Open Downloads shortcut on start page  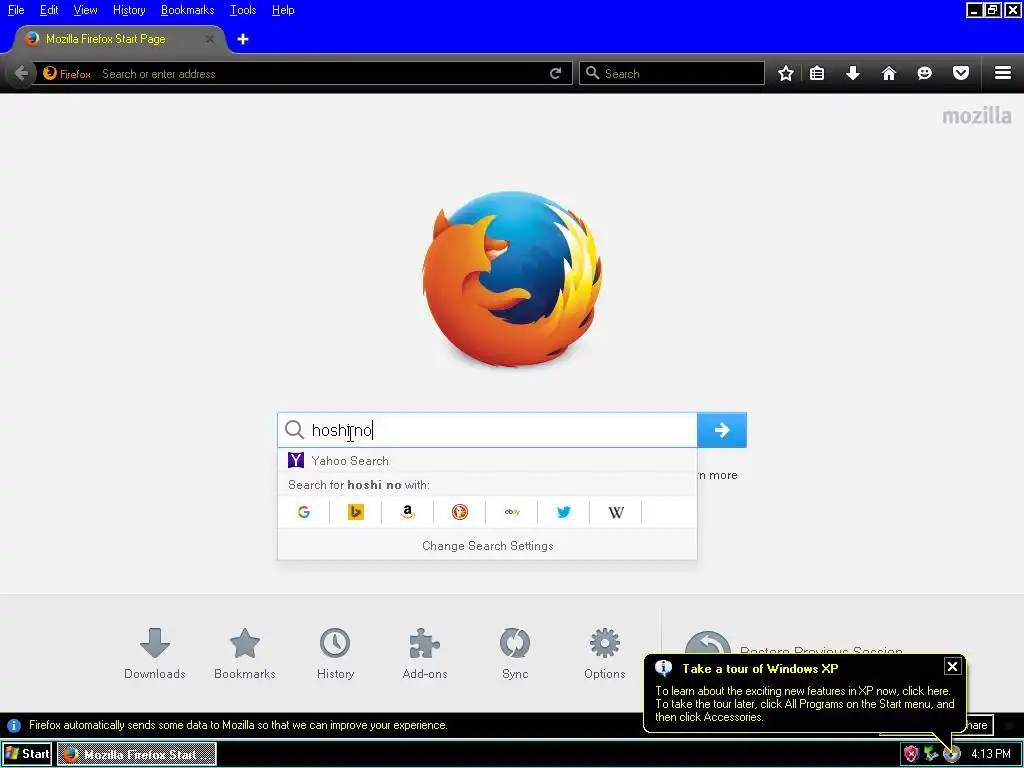pos(155,654)
